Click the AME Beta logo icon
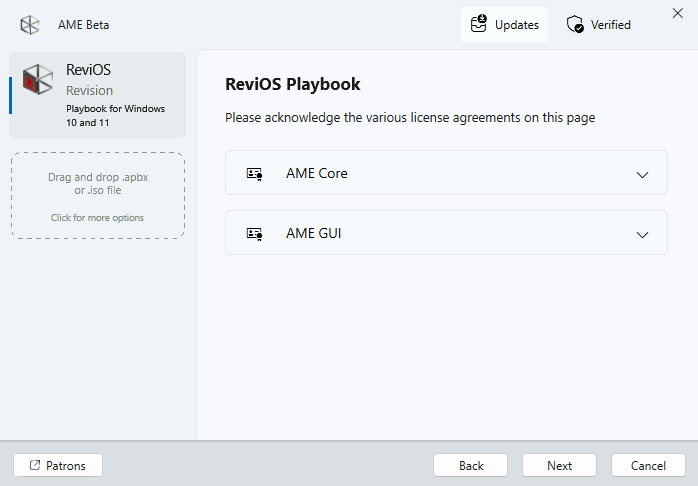698x486 pixels. click(30, 25)
